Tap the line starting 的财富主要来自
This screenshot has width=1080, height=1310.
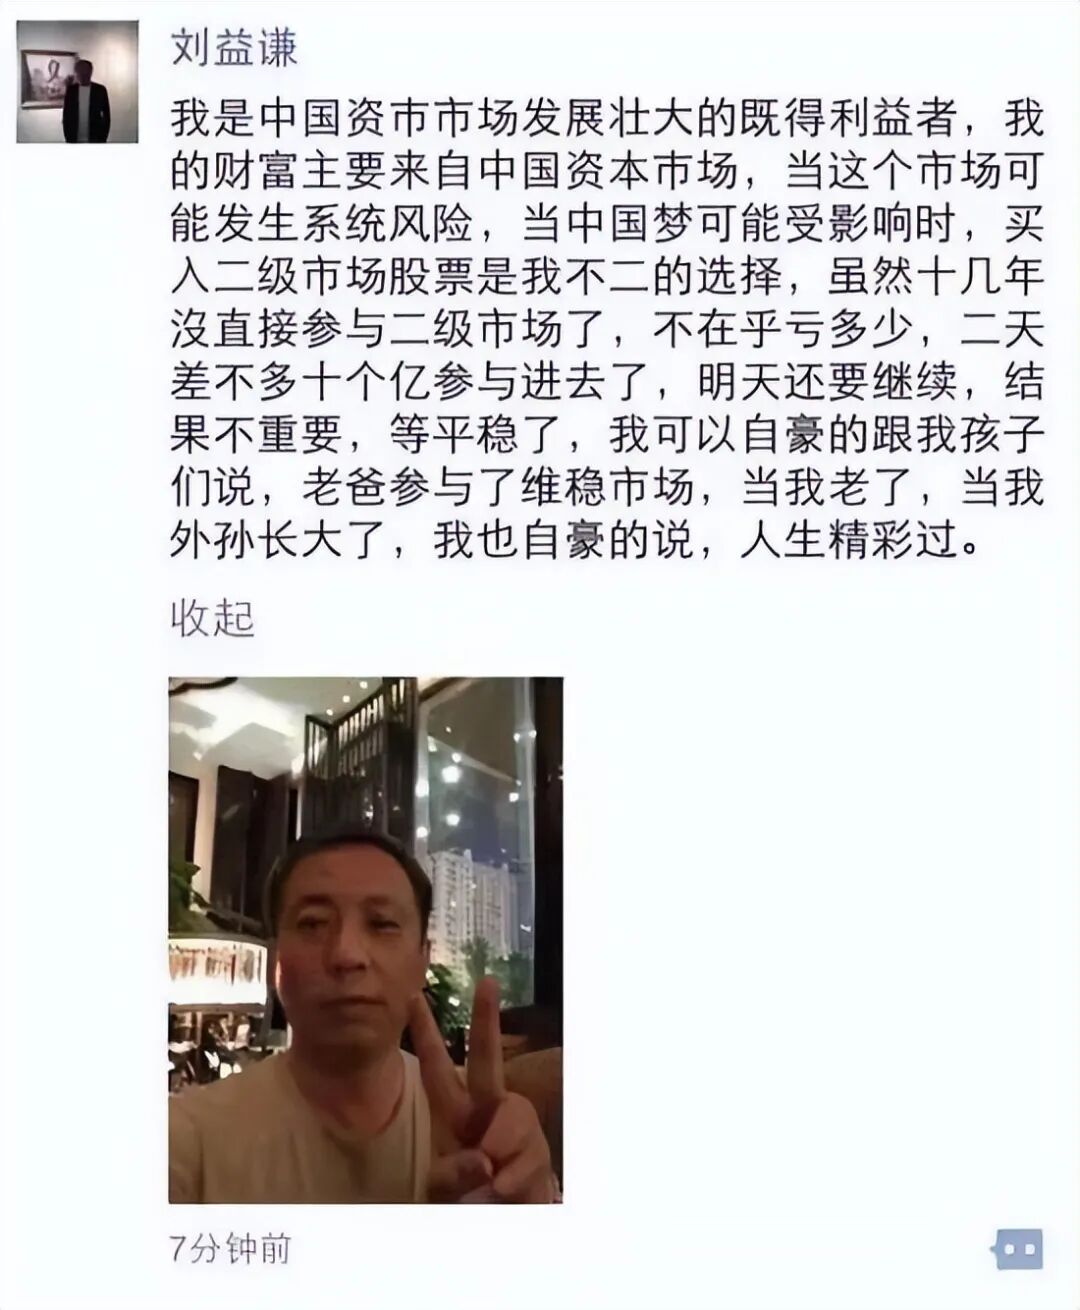pos(607,172)
